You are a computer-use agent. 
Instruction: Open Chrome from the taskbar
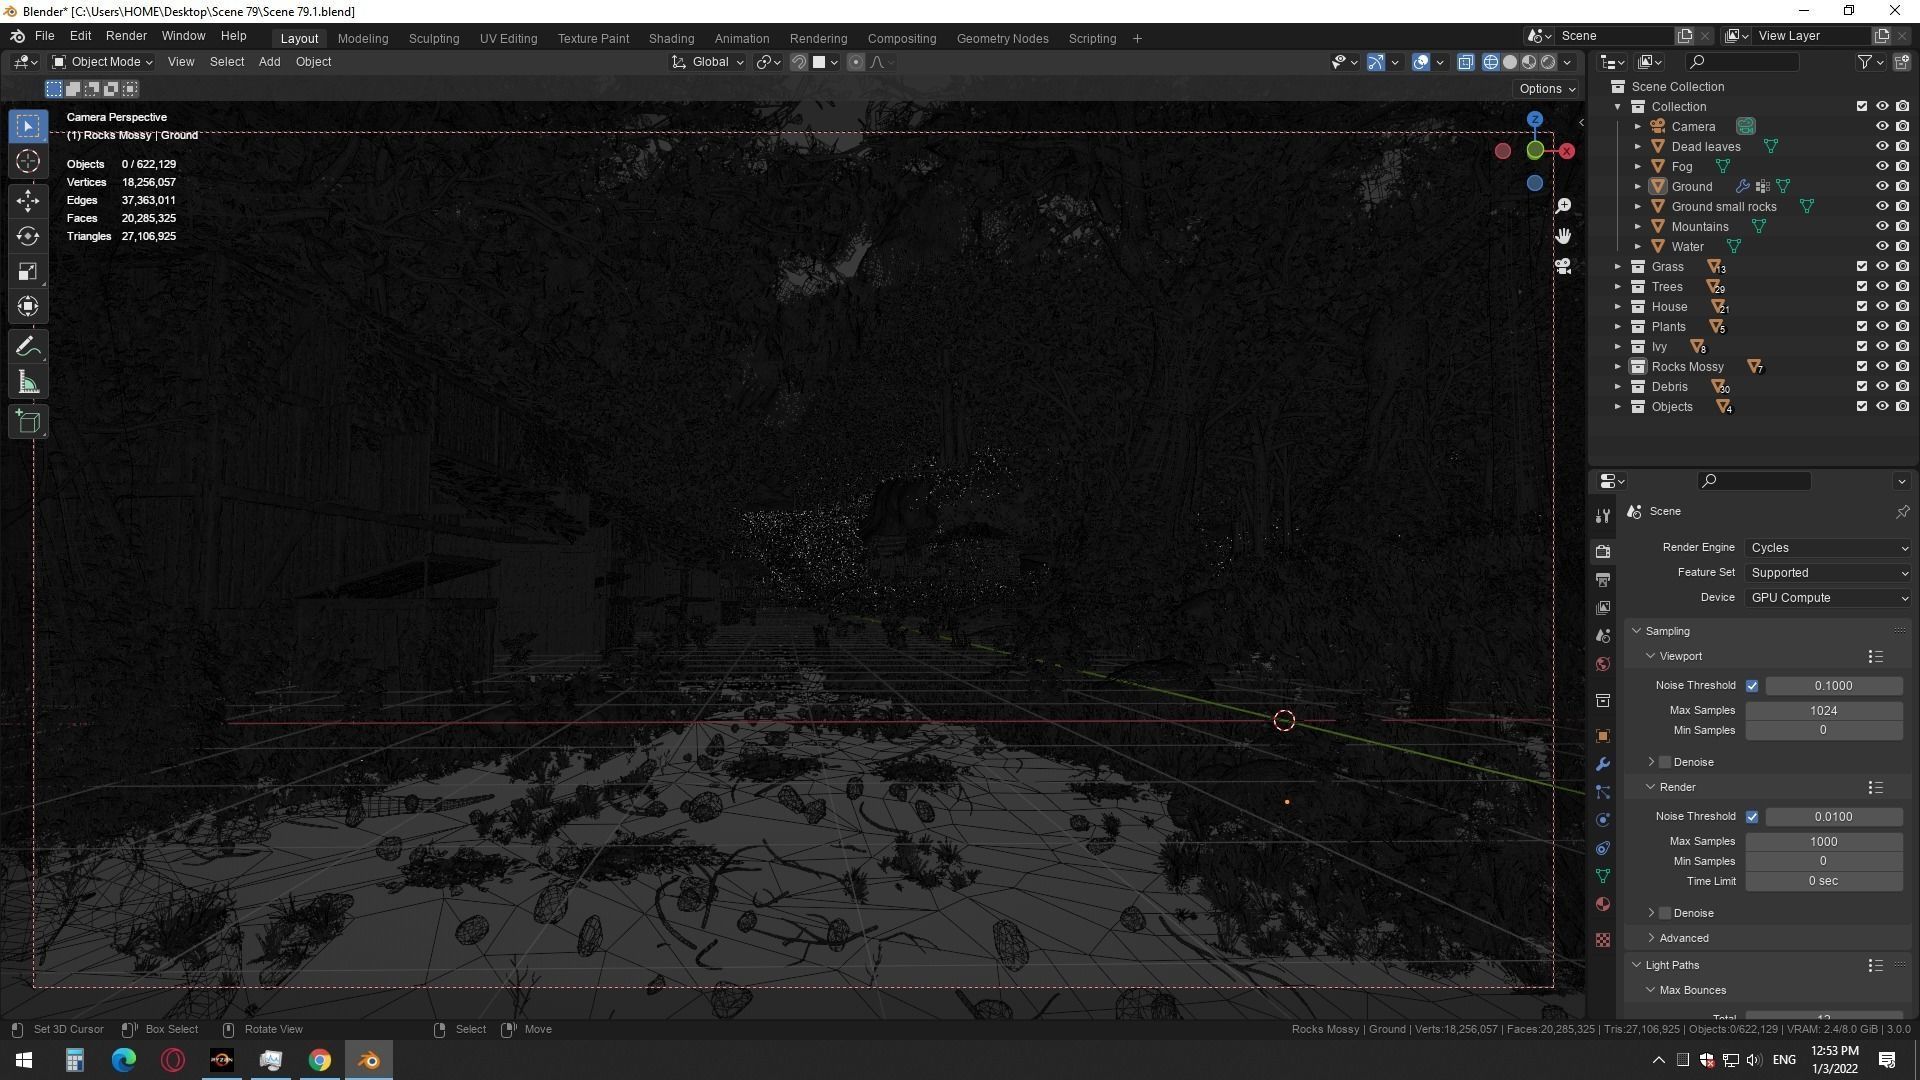tap(319, 1060)
